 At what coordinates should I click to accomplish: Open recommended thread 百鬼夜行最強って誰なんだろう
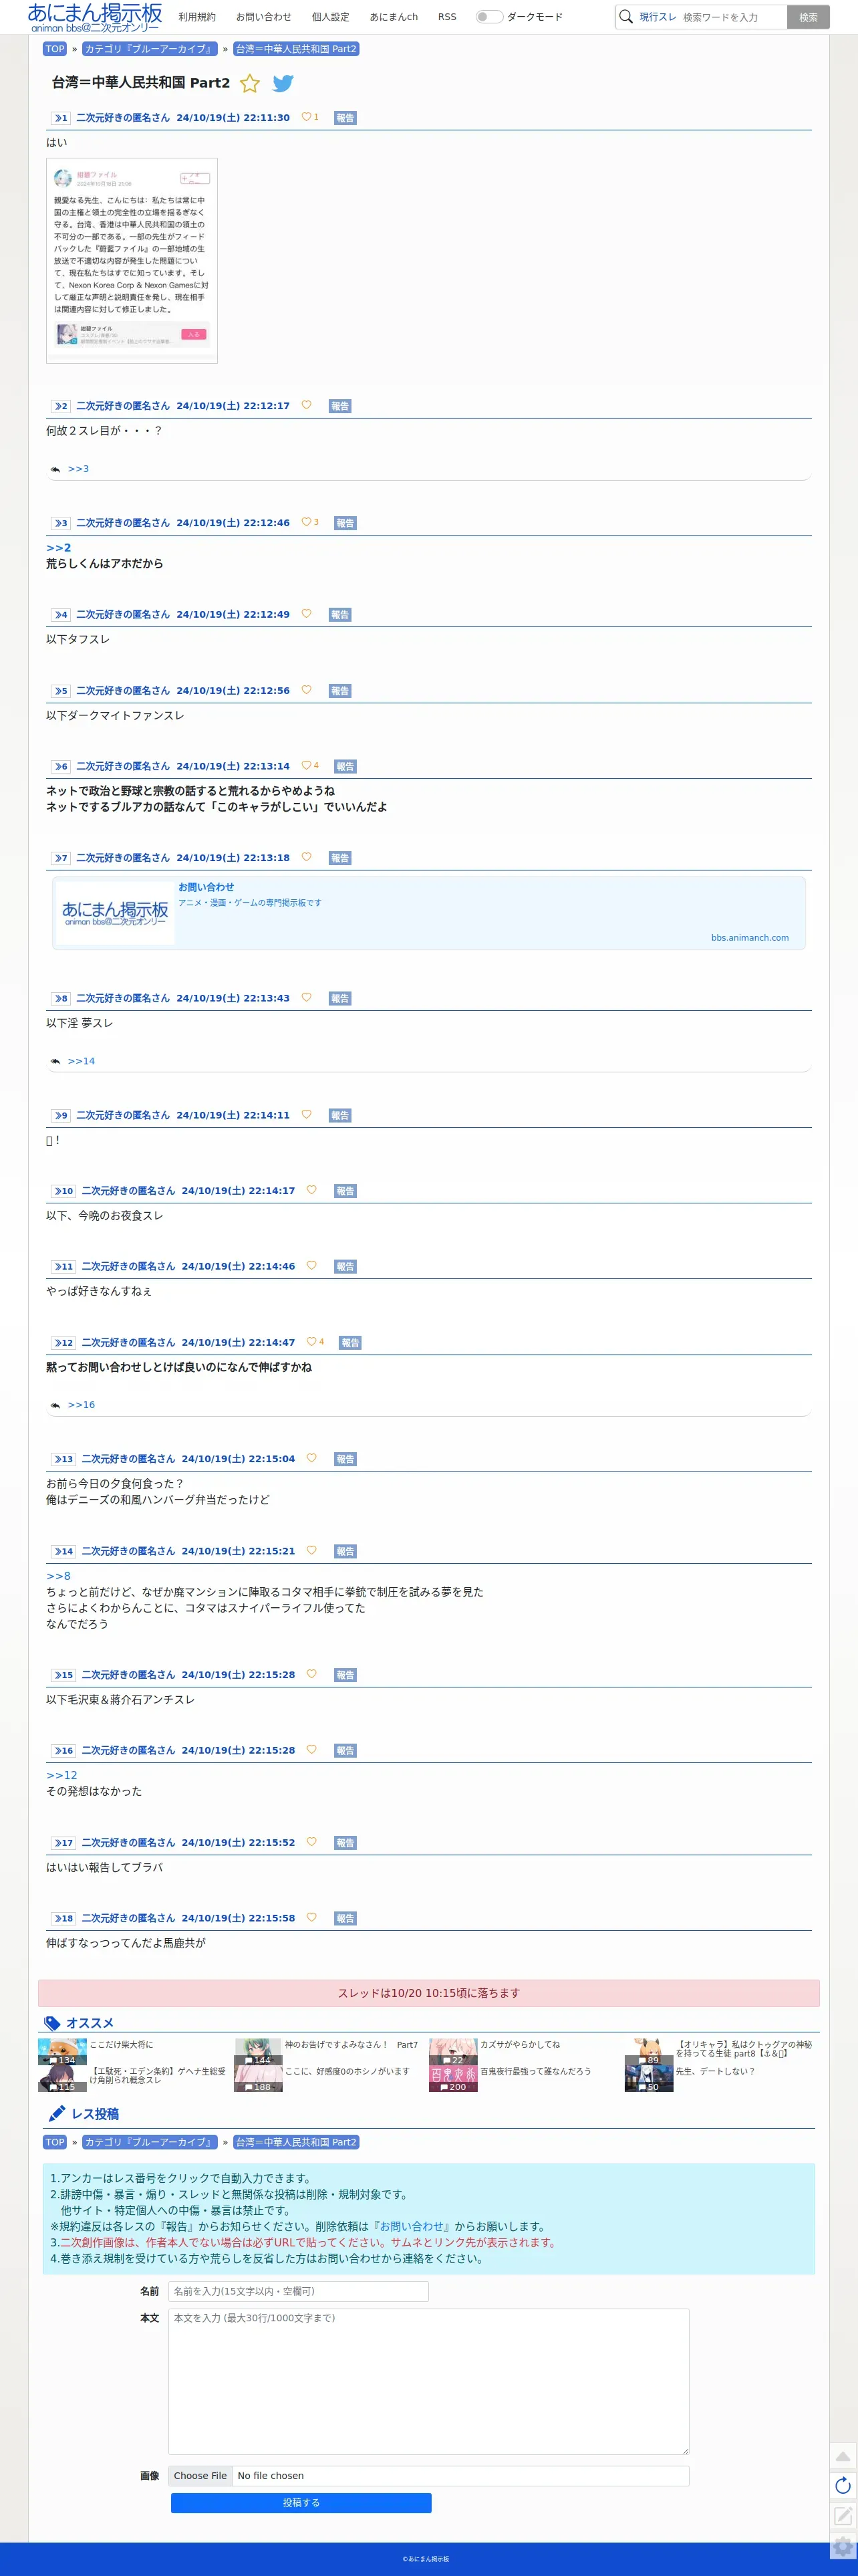coord(535,2071)
